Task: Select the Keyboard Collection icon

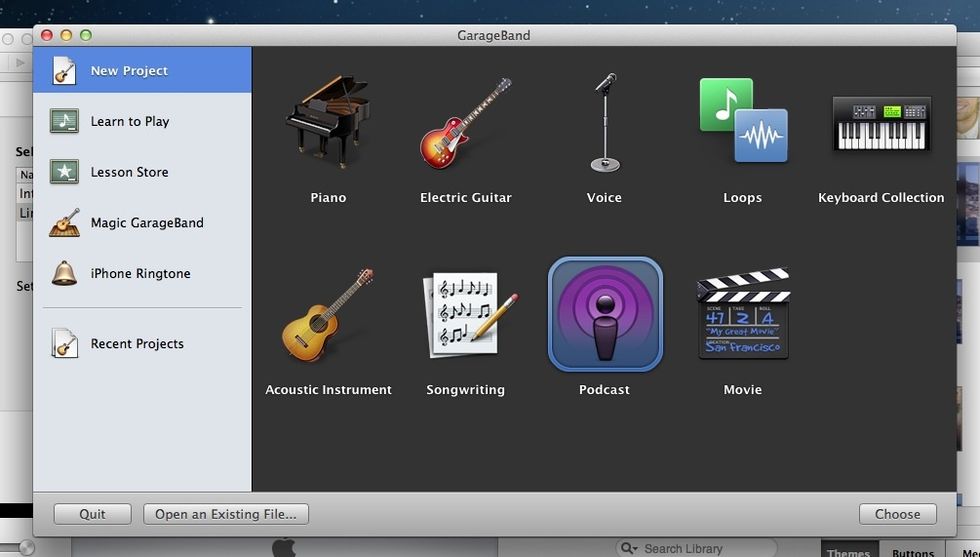Action: click(881, 124)
